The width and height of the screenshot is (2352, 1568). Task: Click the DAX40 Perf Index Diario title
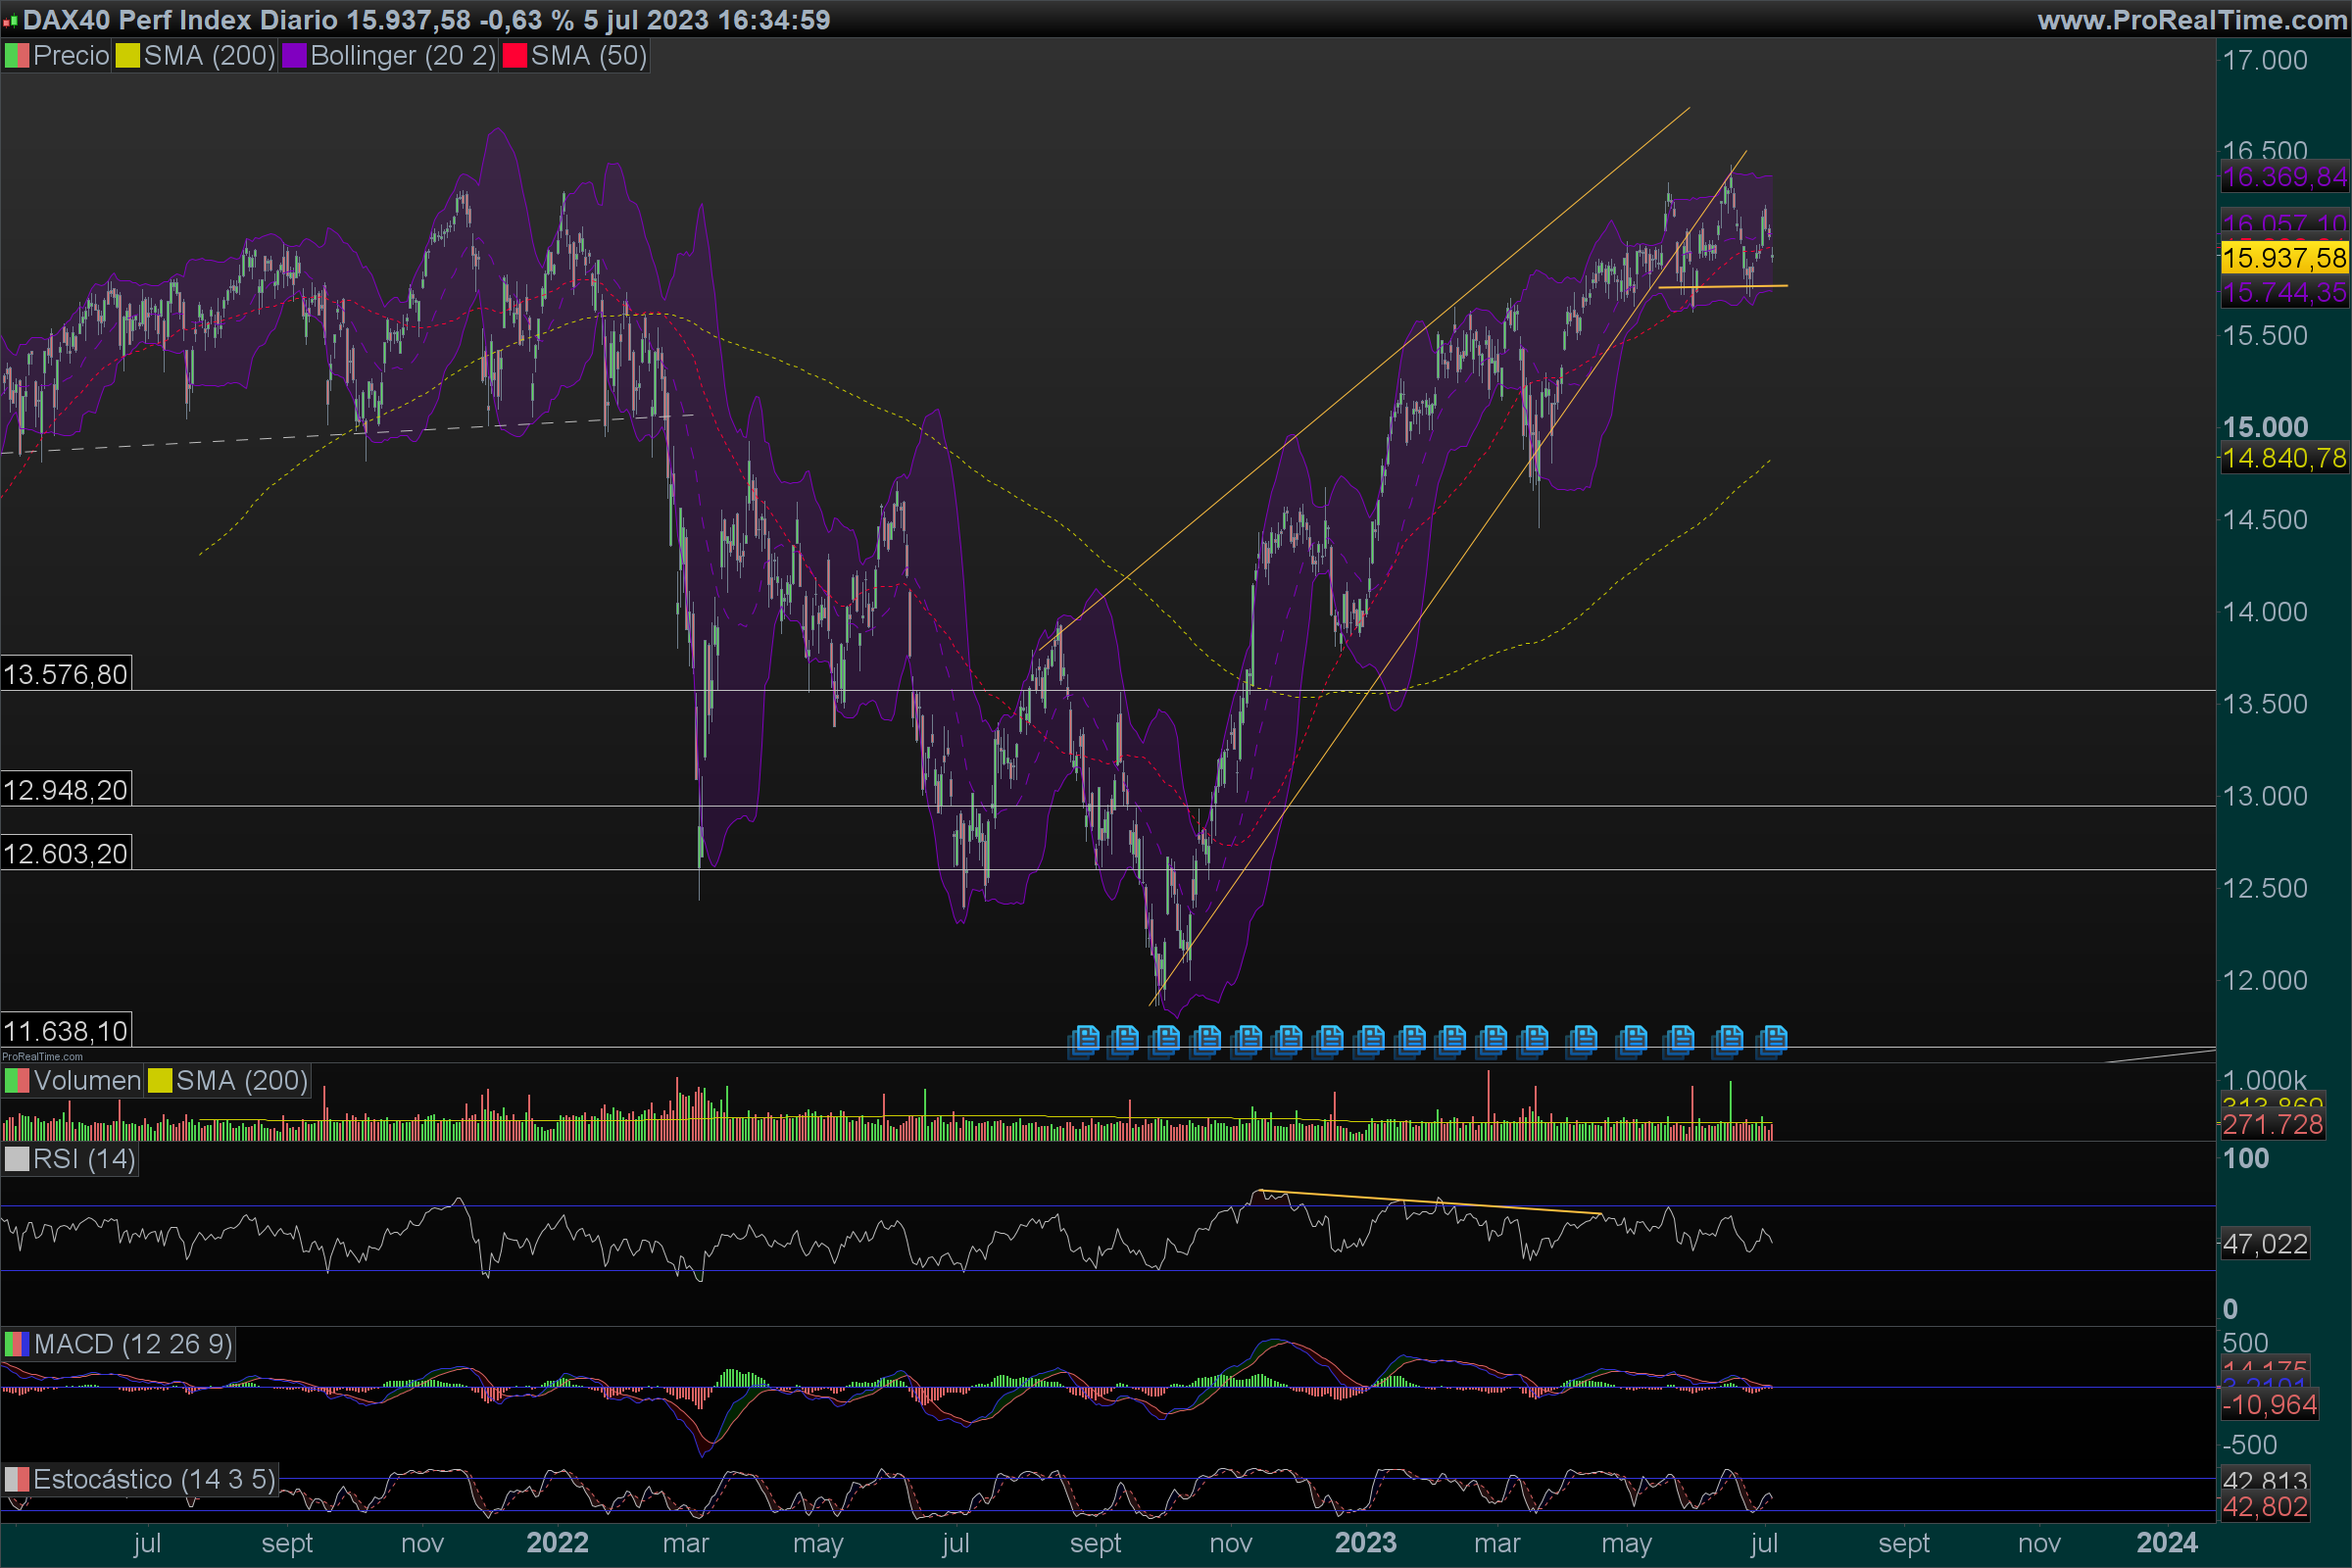pyautogui.click(x=180, y=20)
